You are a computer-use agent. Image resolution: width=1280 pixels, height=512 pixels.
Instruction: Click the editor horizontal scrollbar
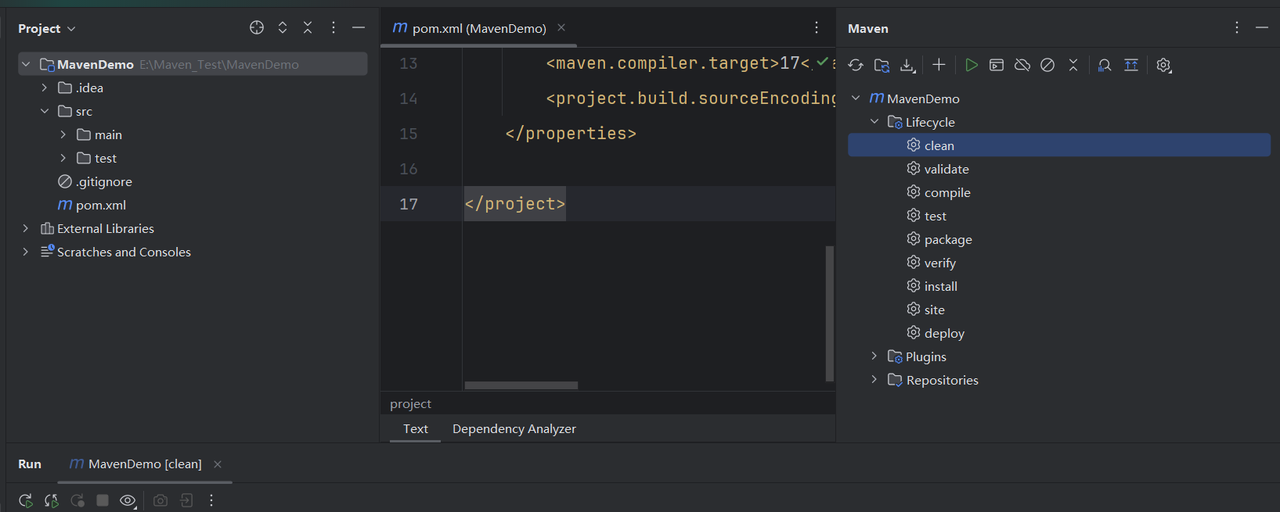tap(521, 385)
